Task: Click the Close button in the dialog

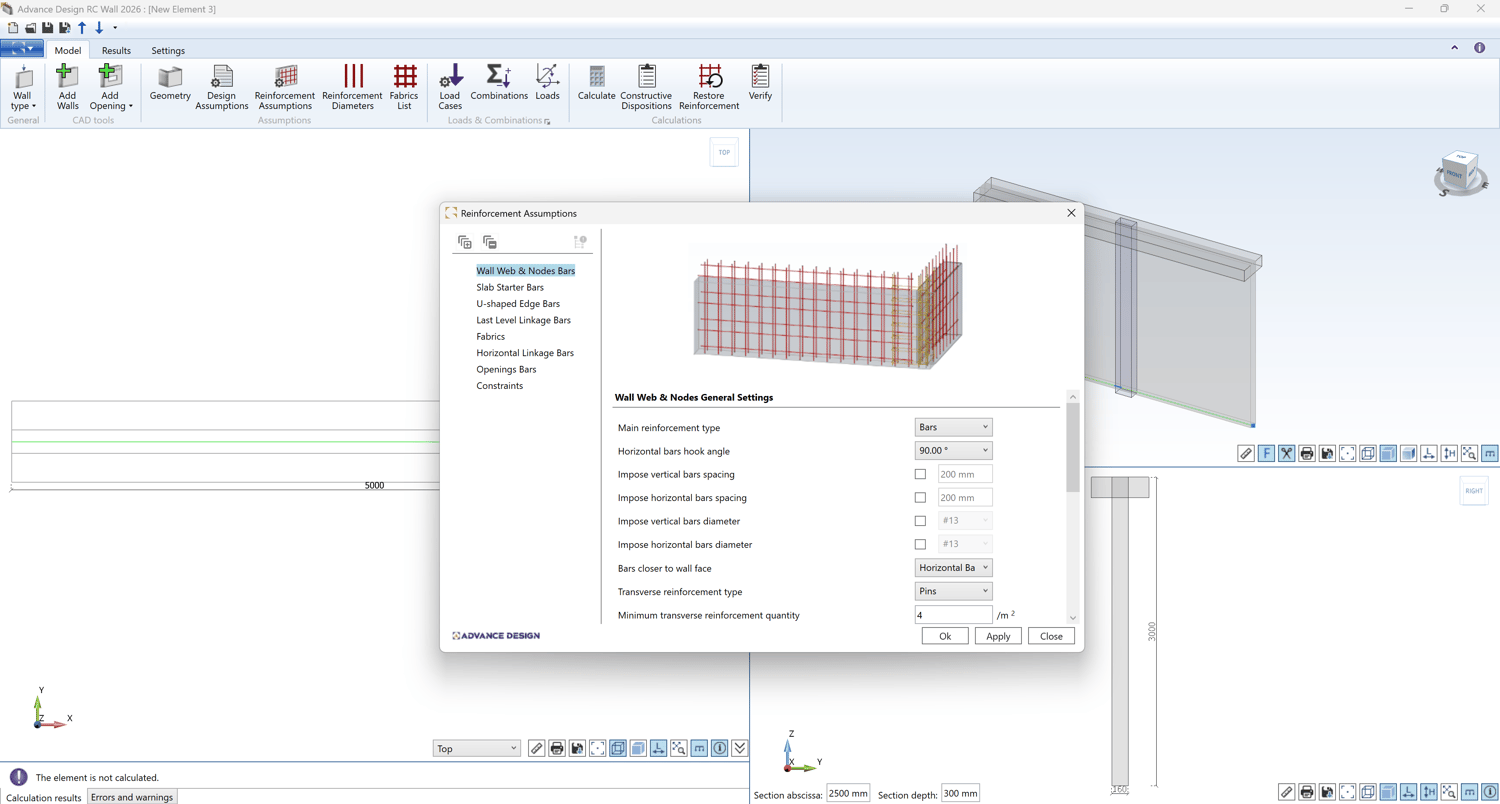Action: point(1051,636)
